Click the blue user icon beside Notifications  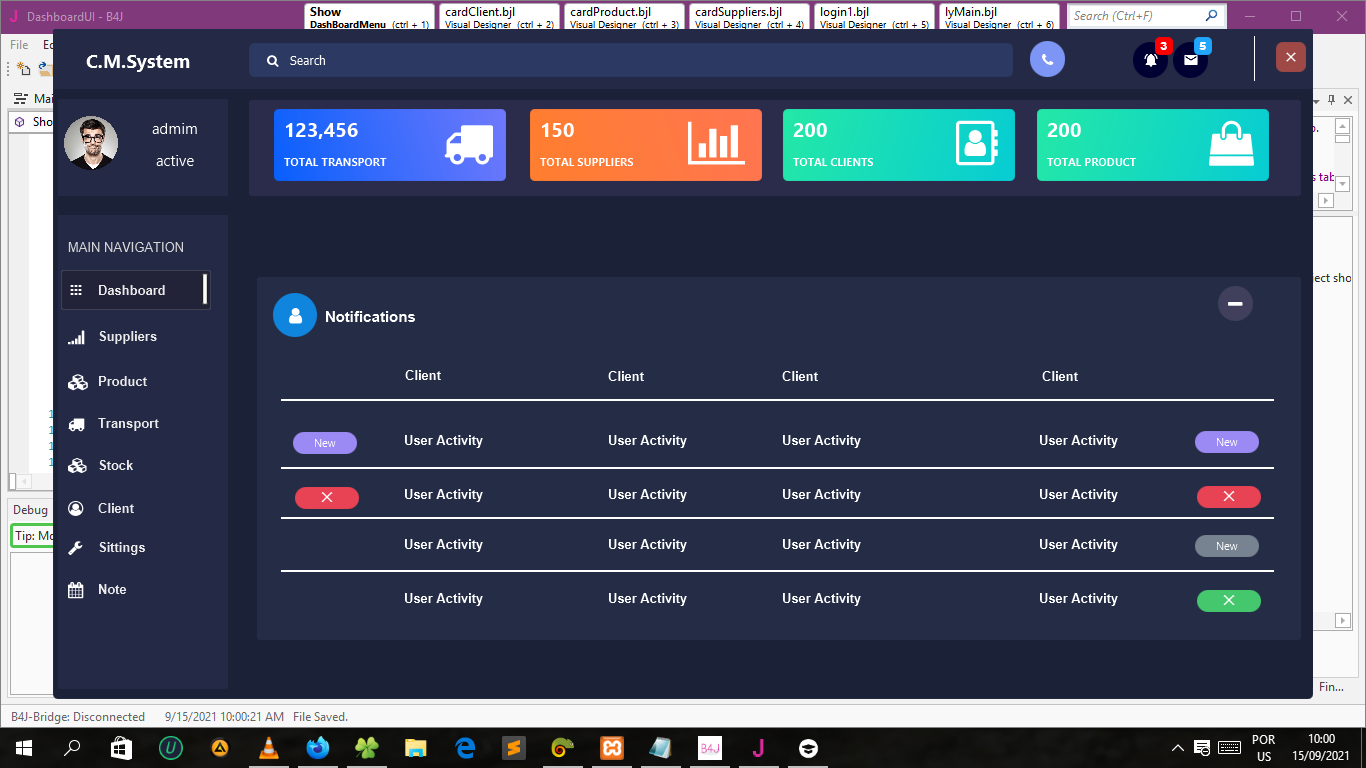point(295,315)
